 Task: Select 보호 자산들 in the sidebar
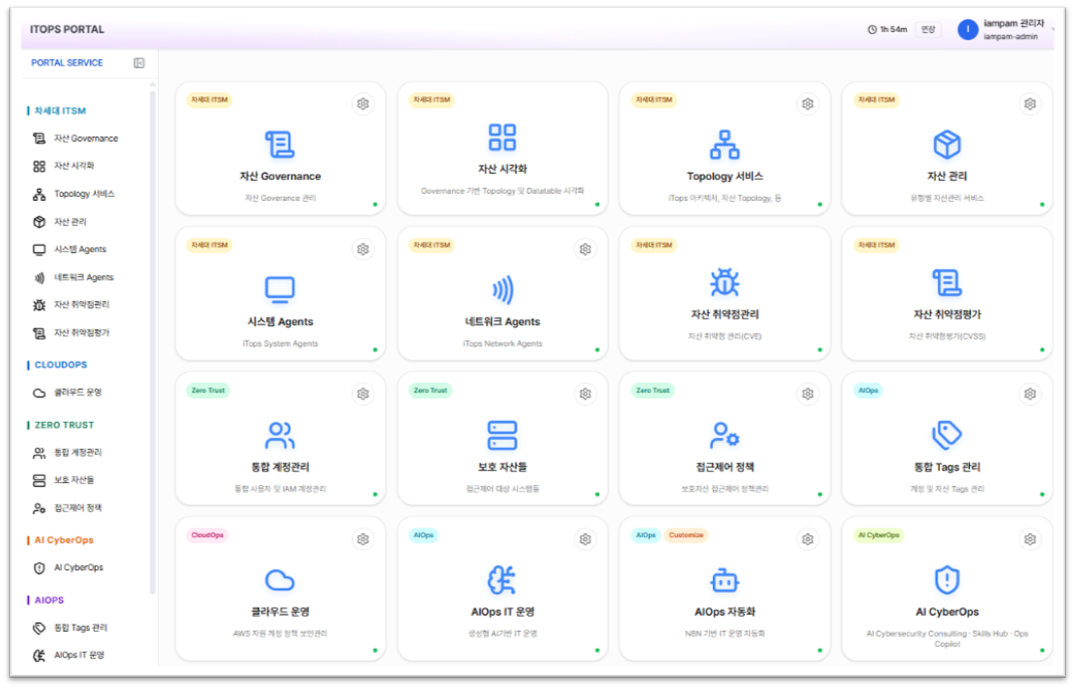(63, 481)
